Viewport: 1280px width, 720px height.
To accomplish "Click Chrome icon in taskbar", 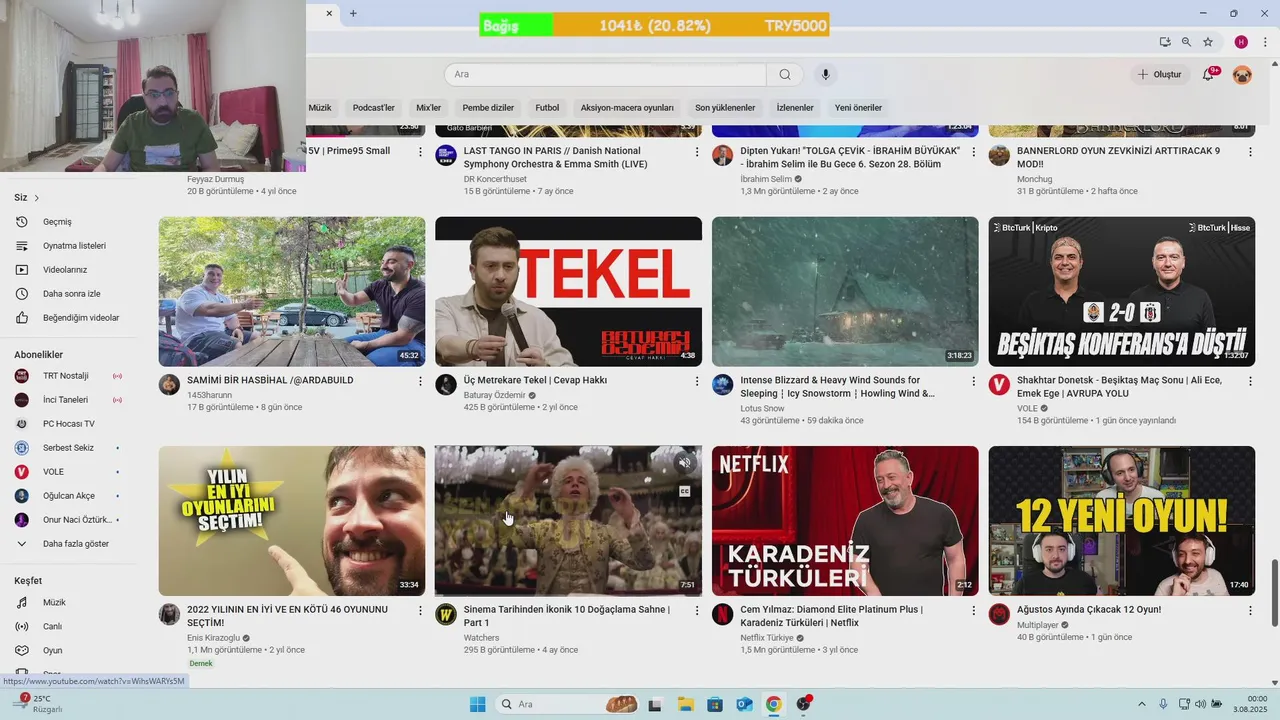I will 773,704.
